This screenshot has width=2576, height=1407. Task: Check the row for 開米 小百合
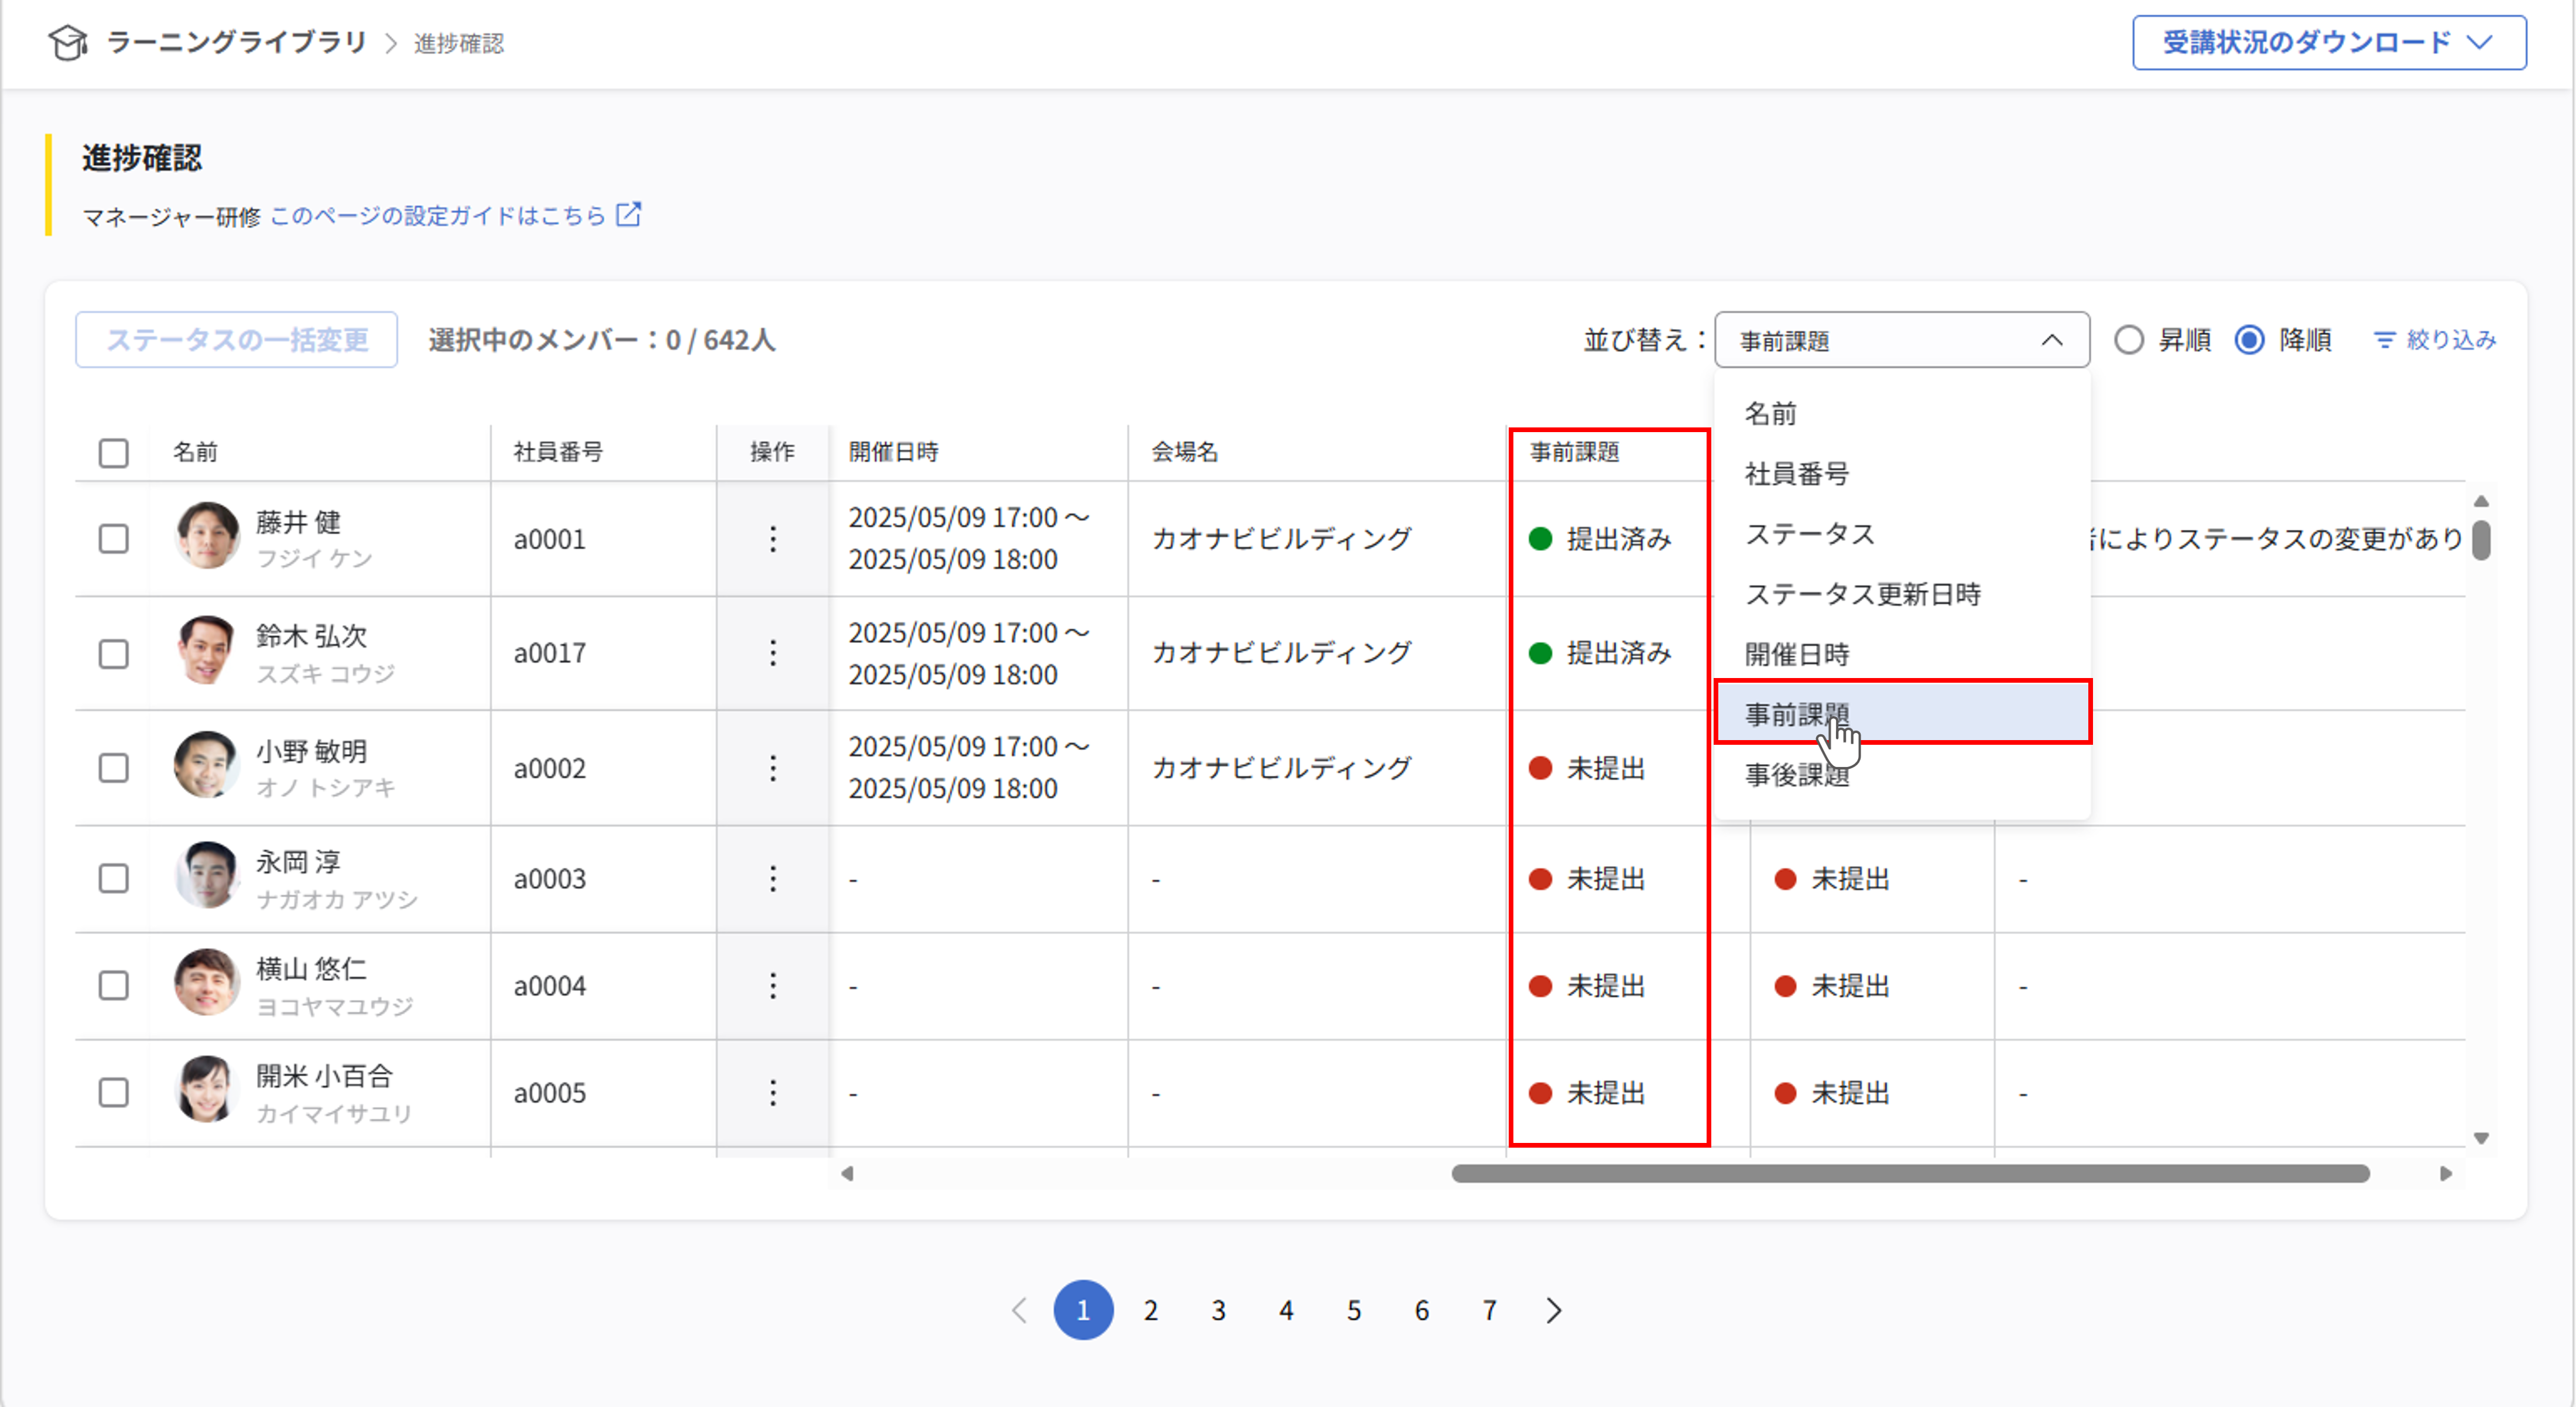tap(114, 1093)
